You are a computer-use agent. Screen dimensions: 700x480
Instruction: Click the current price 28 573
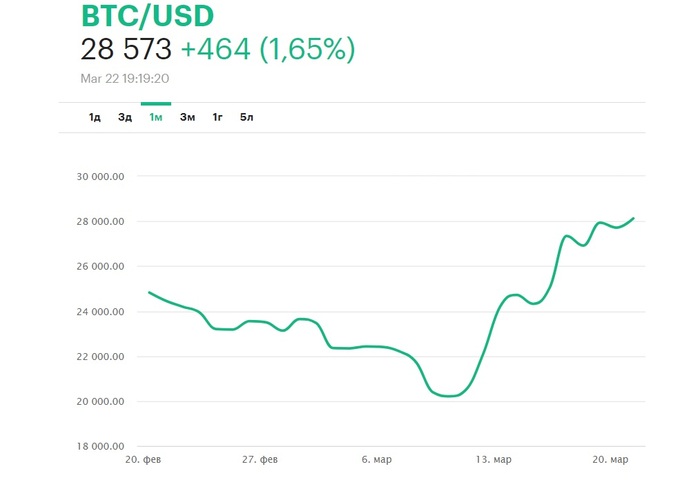126,49
